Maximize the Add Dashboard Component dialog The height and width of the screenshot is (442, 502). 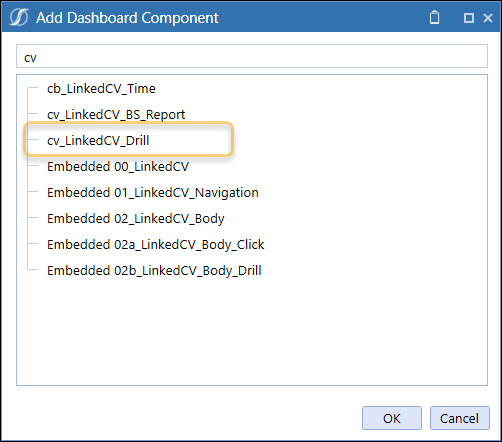click(x=469, y=18)
